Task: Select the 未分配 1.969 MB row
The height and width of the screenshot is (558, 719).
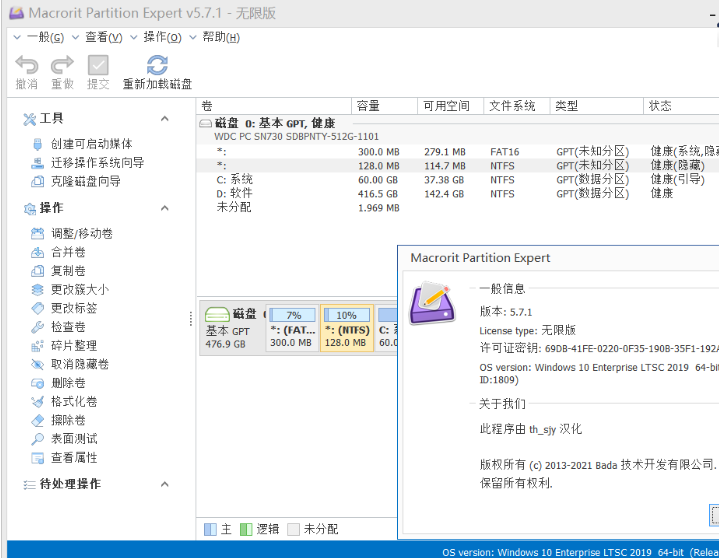Action: tap(458, 208)
